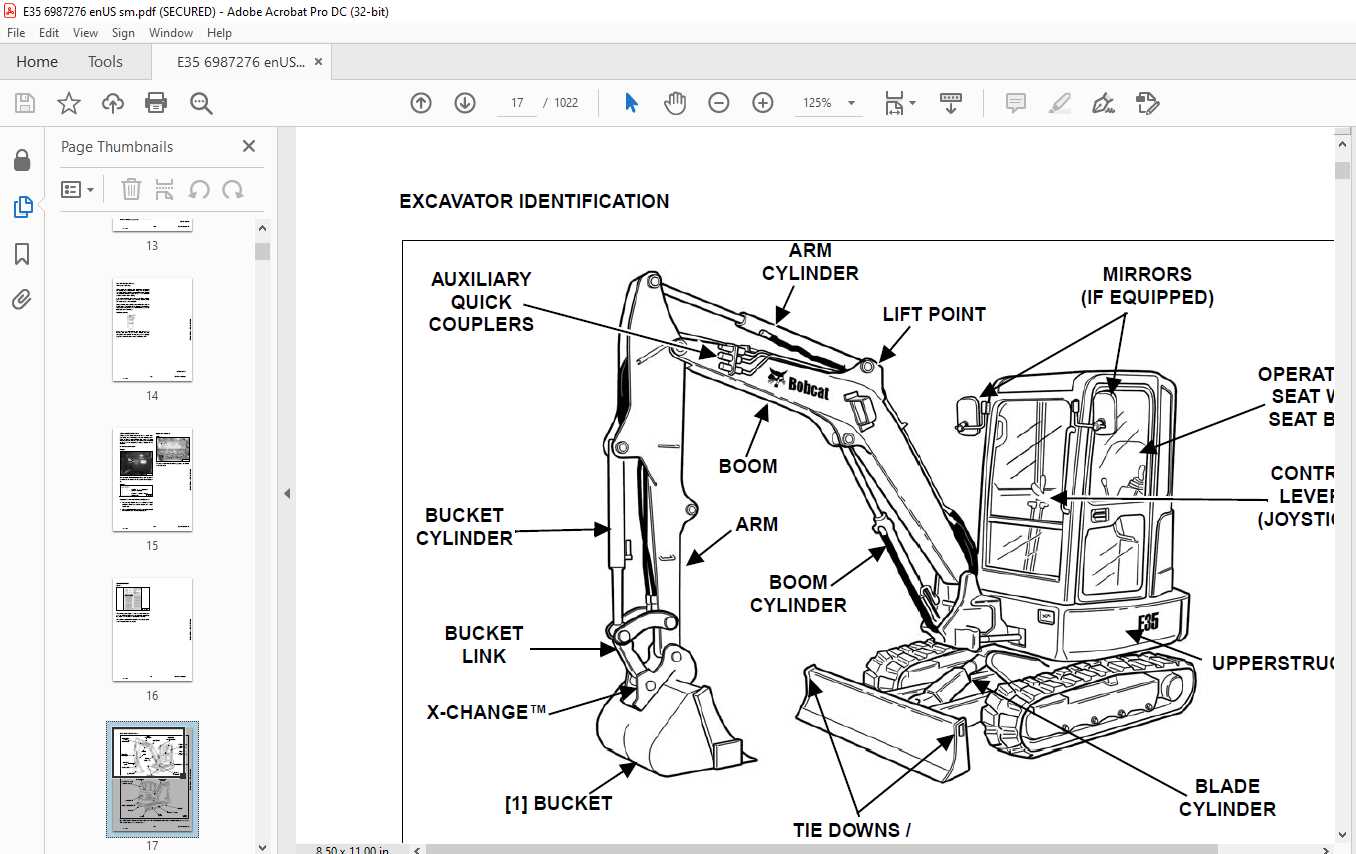1356x854 pixels.
Task: Switch to the Tools tab
Action: click(x=105, y=62)
